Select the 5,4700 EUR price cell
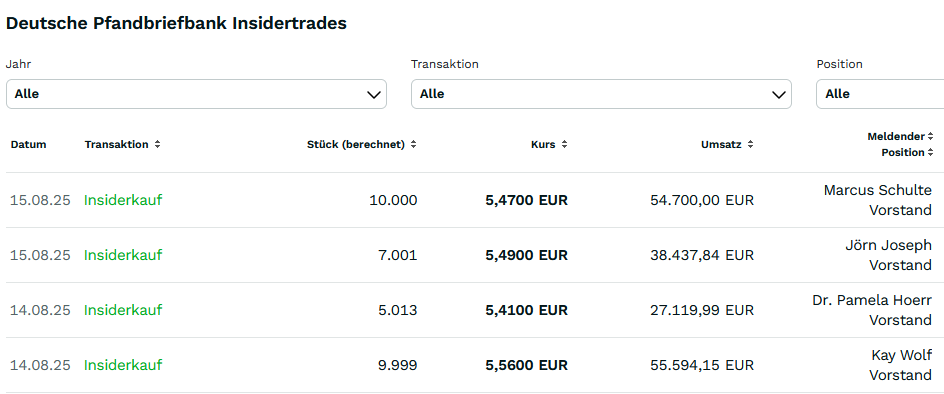Viewport: 944px width, 394px height. click(526, 200)
